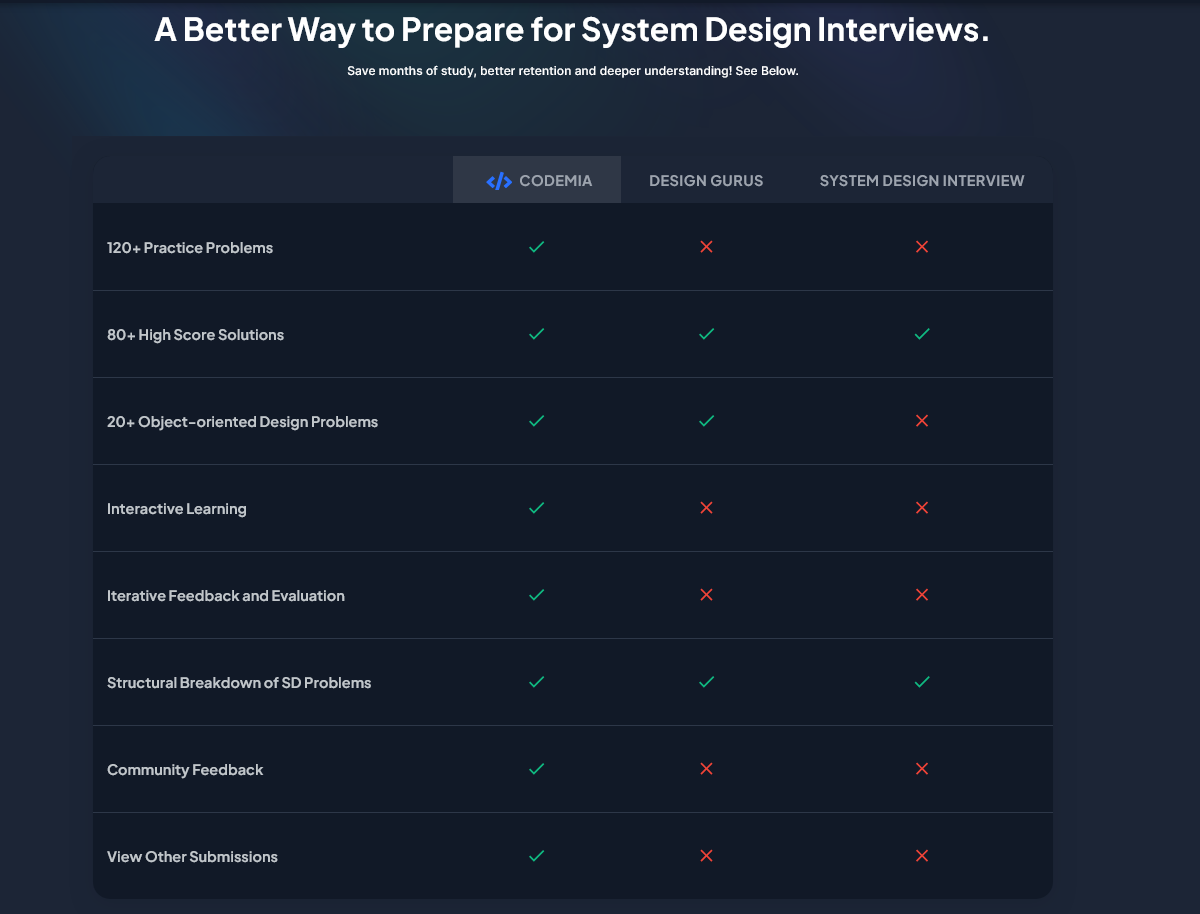Click the green checkmark for Community Feedback under Codemia
Image resolution: width=1200 pixels, height=914 pixels.
tap(536, 769)
